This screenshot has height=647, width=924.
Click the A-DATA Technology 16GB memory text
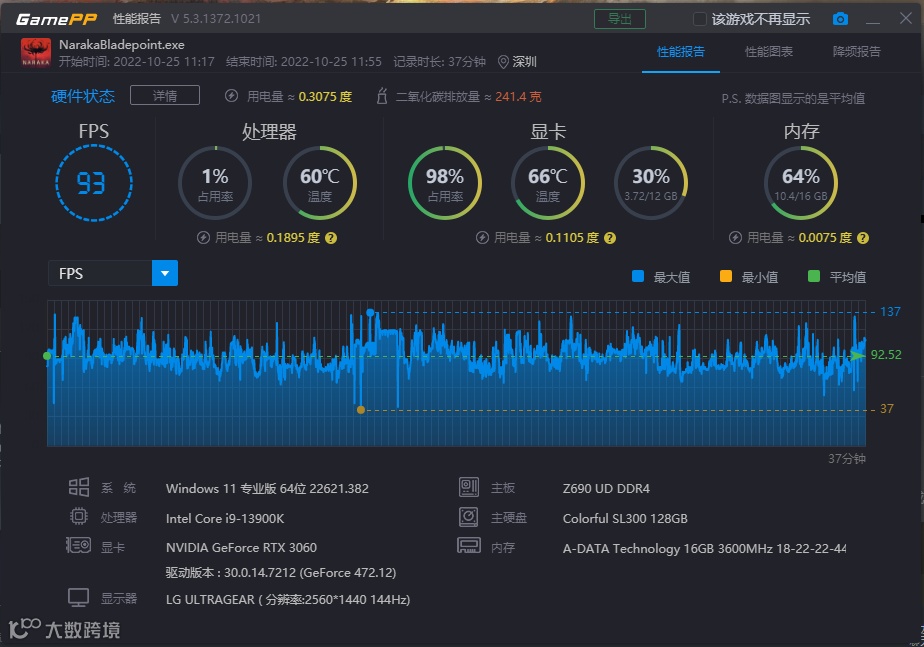(x=704, y=549)
